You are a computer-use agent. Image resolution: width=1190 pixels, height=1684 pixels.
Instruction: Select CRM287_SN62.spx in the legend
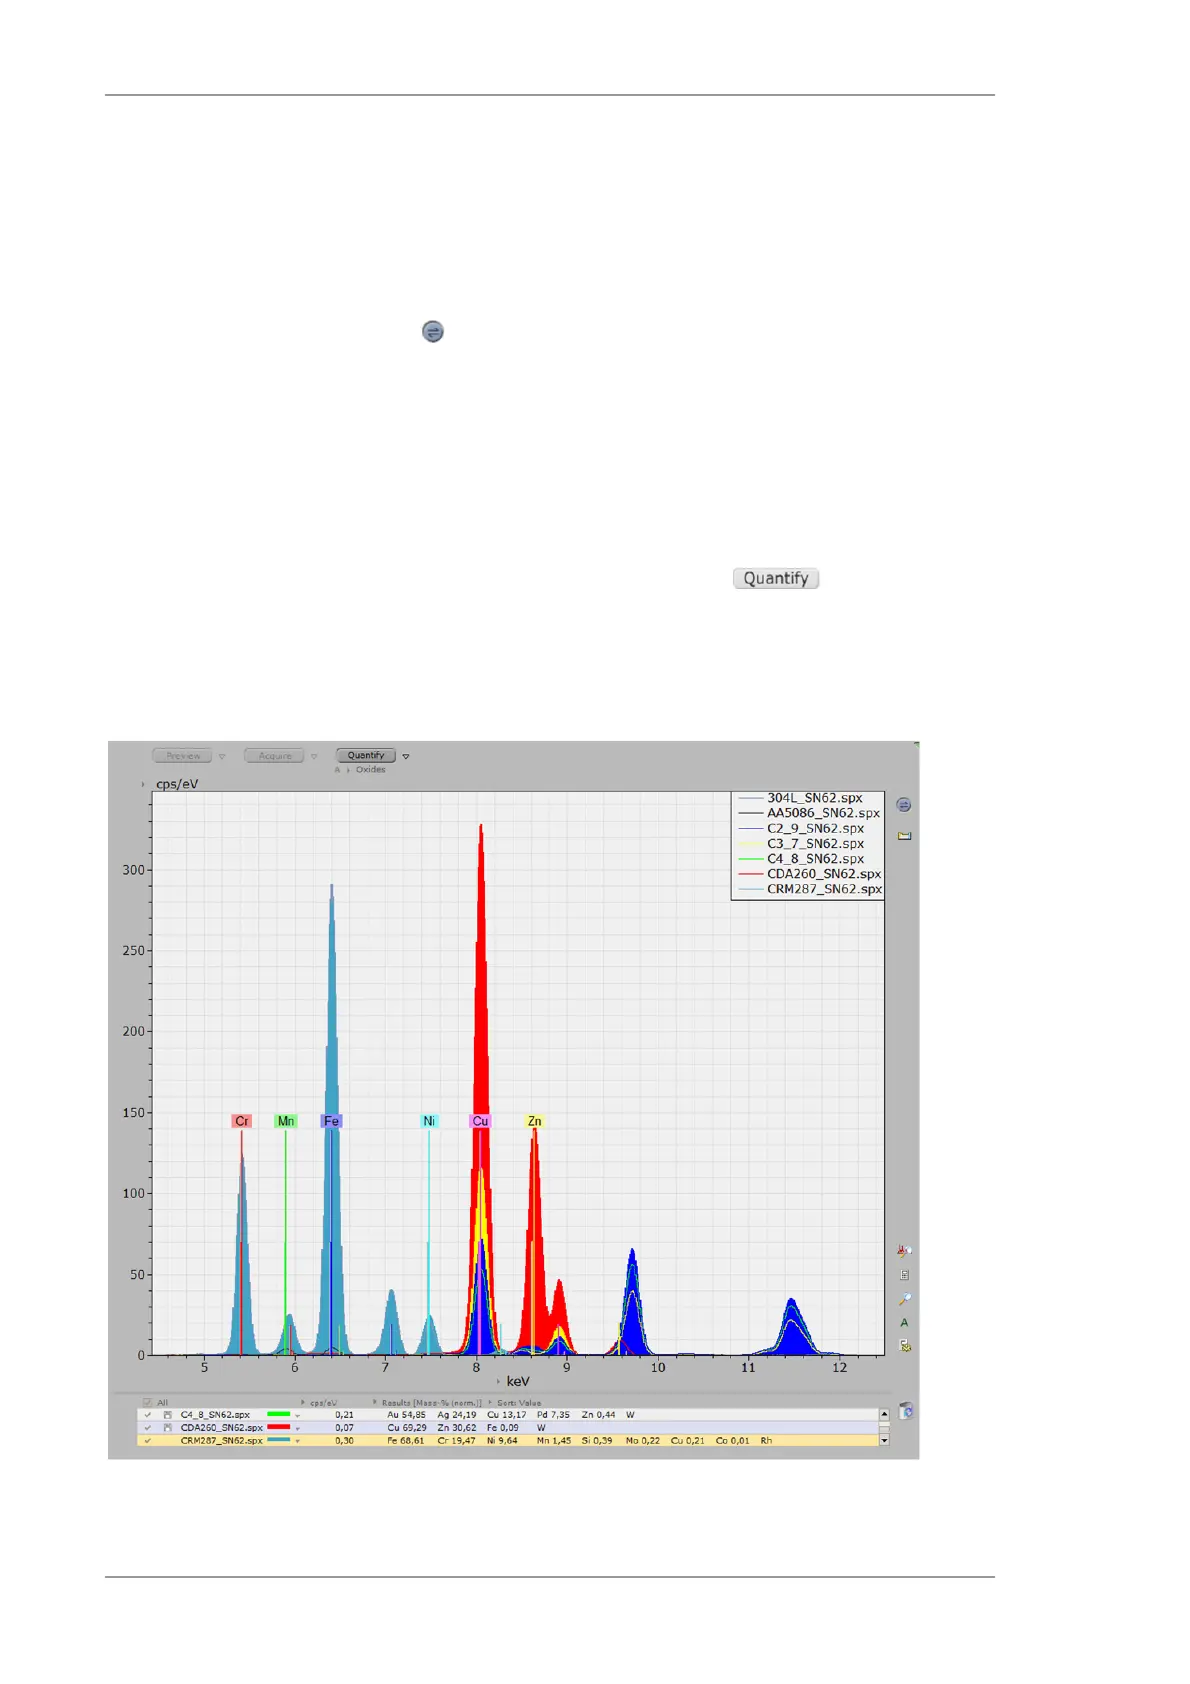pos(825,888)
